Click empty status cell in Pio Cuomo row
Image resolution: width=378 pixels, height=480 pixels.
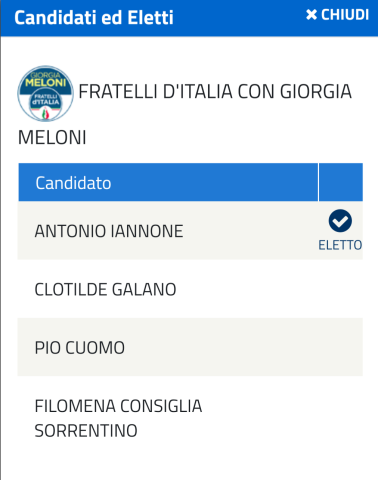341,347
